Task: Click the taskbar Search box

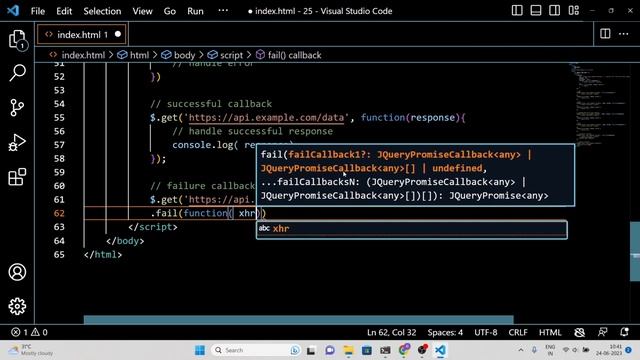Action: tap(256, 350)
